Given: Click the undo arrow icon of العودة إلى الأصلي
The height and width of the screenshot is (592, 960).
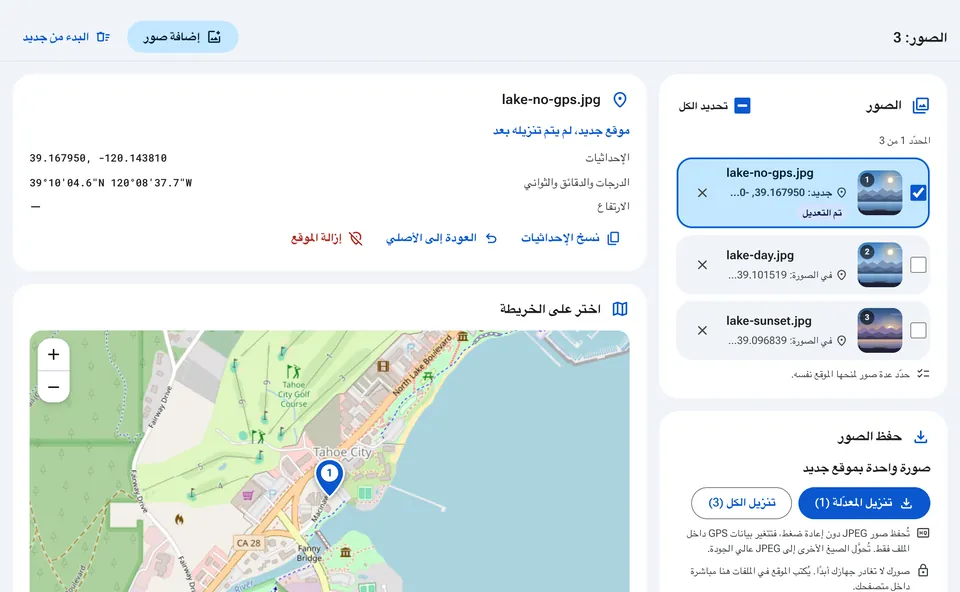Looking at the screenshot, I should coord(491,238).
